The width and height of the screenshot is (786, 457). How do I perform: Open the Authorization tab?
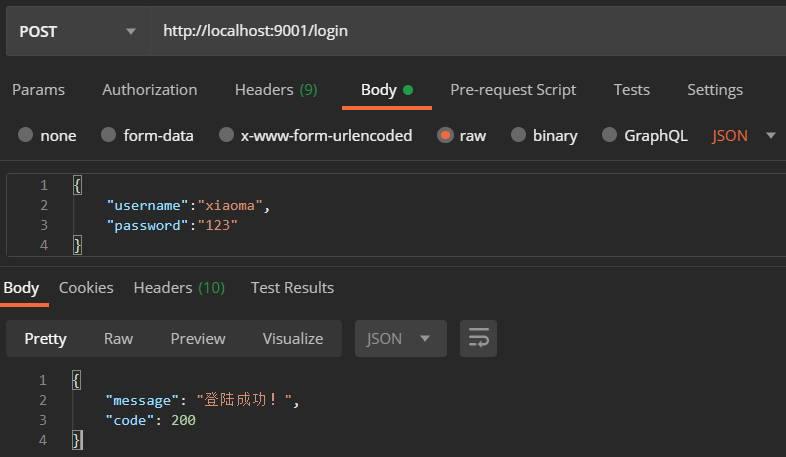[149, 89]
